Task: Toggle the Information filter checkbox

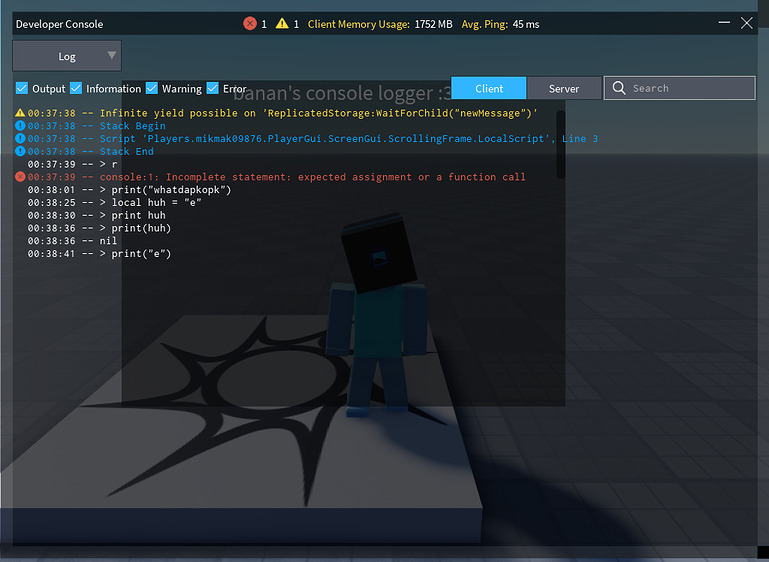Action: click(76, 89)
